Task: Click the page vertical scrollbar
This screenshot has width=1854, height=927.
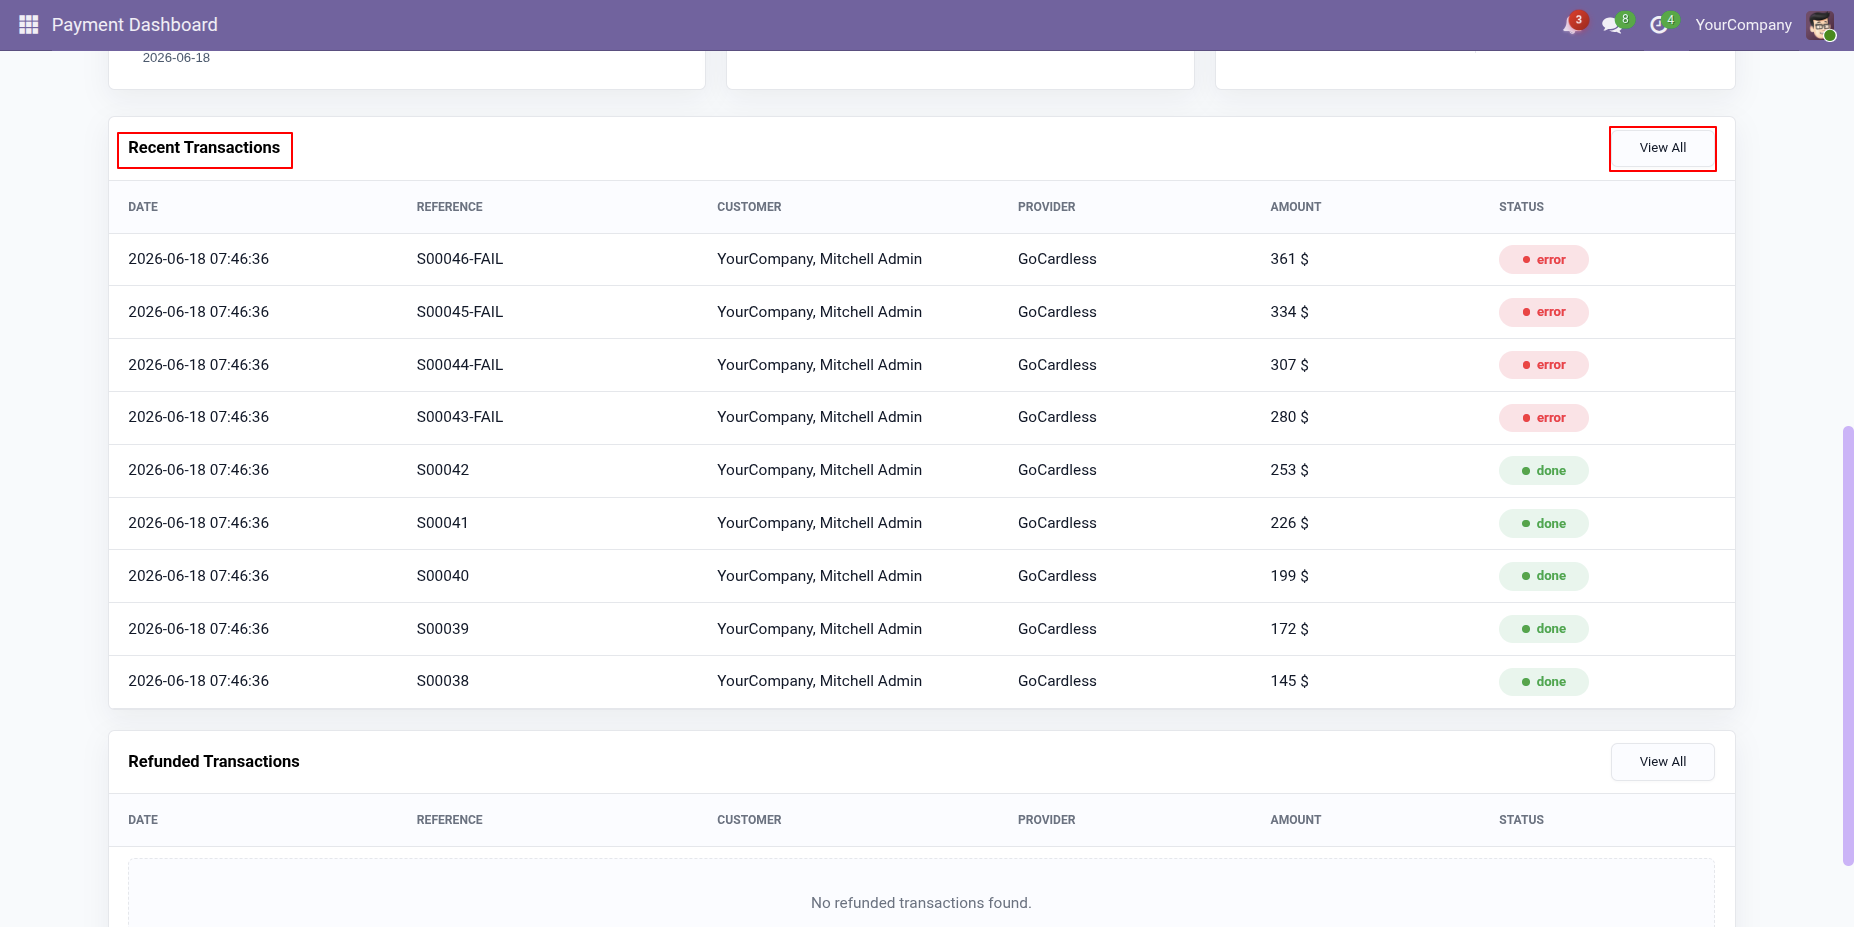Action: tap(1848, 646)
